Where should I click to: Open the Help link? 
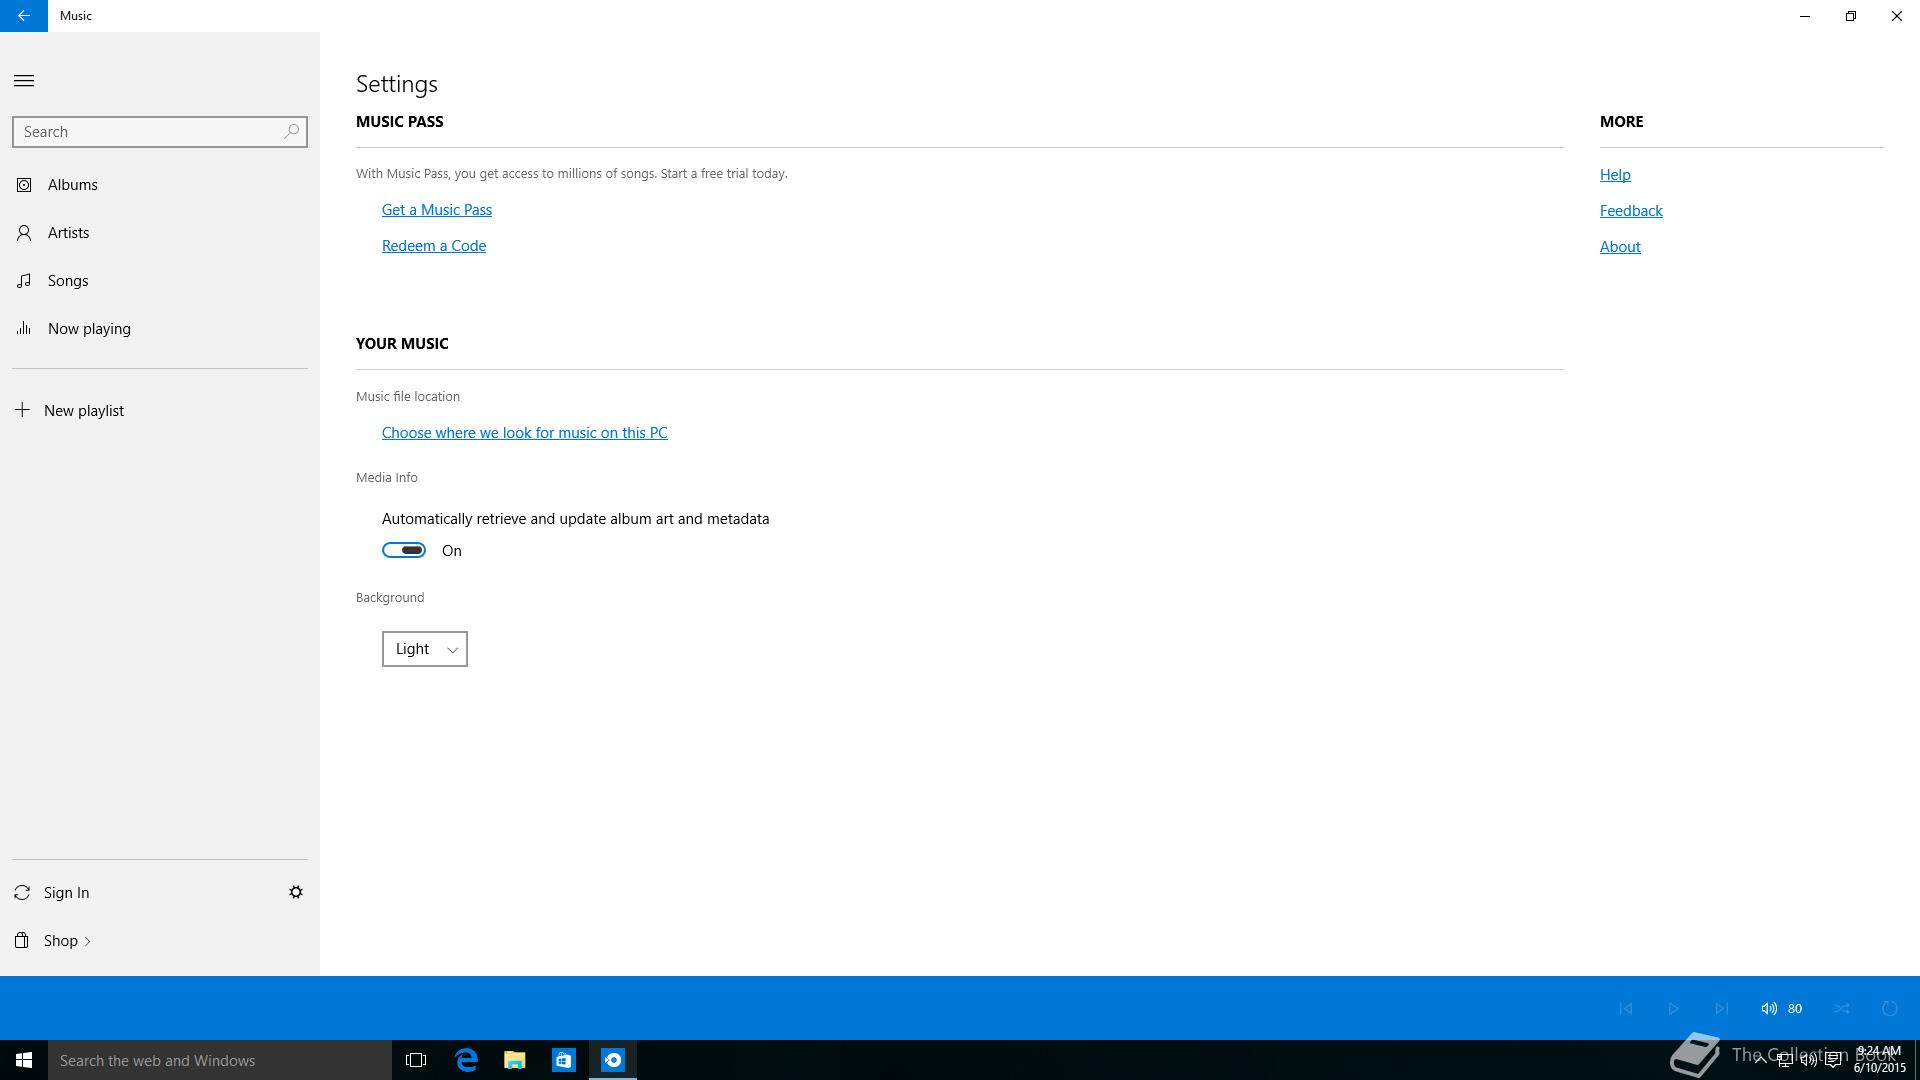pyautogui.click(x=1615, y=175)
